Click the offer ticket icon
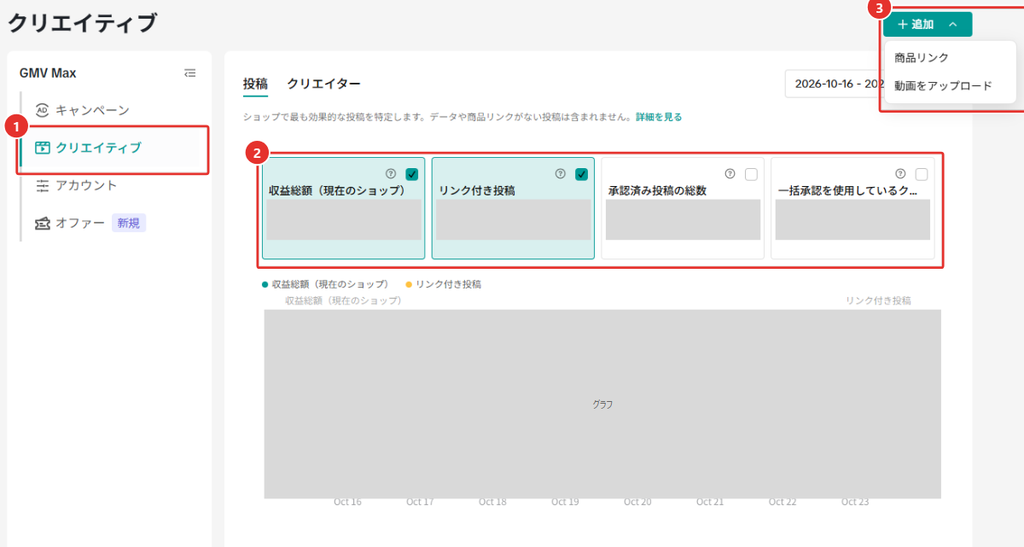 42,223
